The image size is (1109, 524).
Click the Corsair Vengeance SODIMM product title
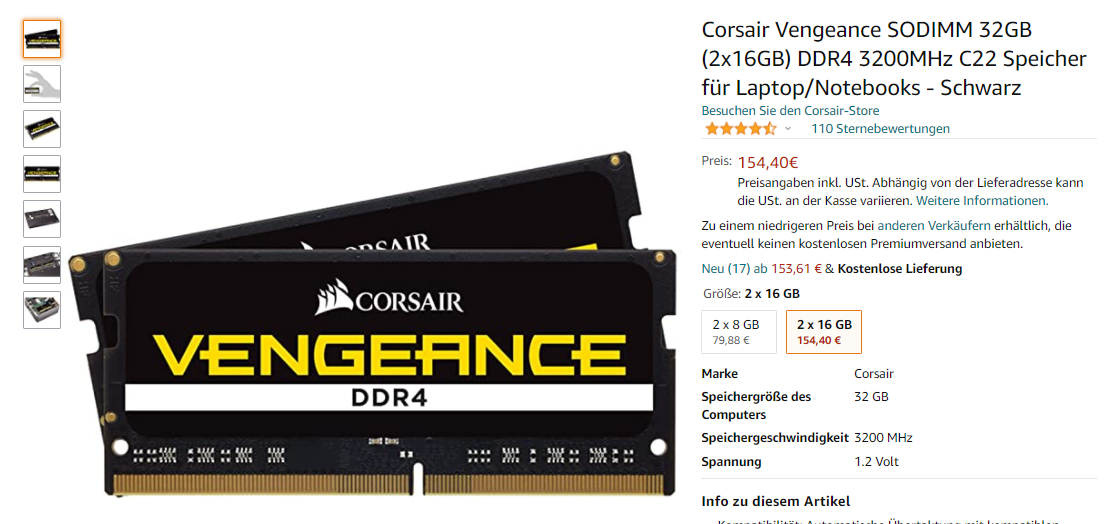893,59
